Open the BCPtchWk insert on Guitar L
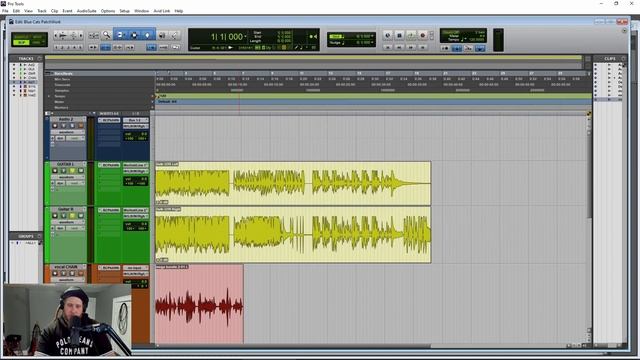 tap(109, 165)
